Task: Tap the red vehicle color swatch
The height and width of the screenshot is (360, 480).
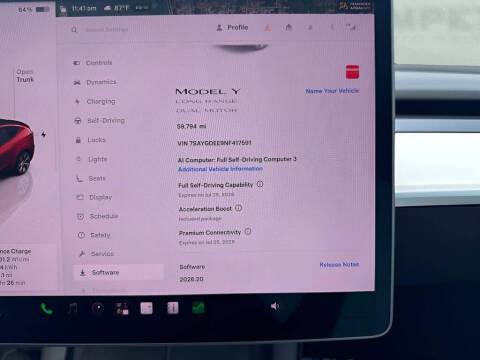Action: pyautogui.click(x=352, y=72)
